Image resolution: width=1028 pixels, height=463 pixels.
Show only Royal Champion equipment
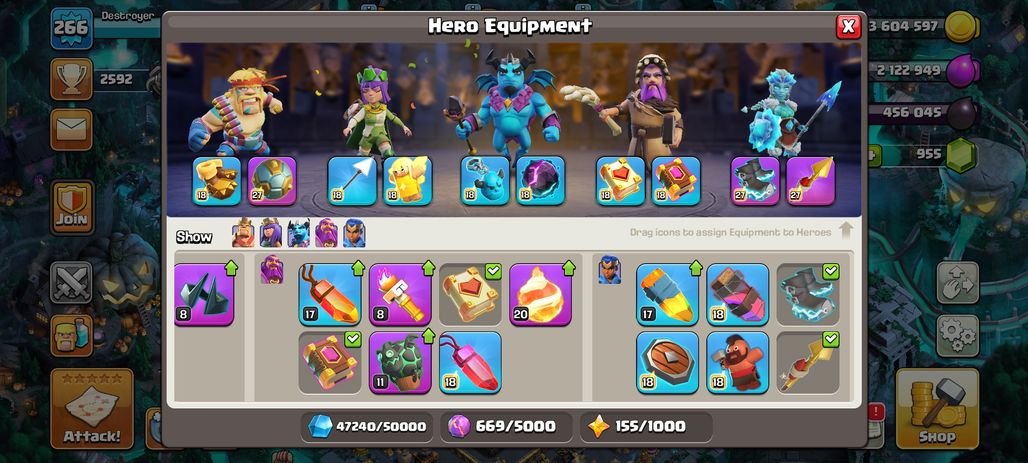pos(354,233)
